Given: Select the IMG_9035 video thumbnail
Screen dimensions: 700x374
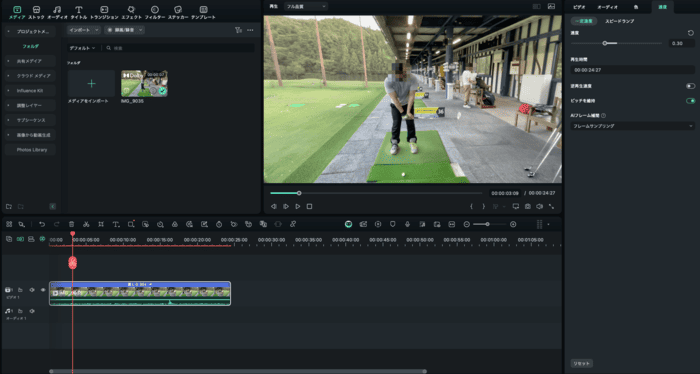Looking at the screenshot, I should (x=144, y=83).
